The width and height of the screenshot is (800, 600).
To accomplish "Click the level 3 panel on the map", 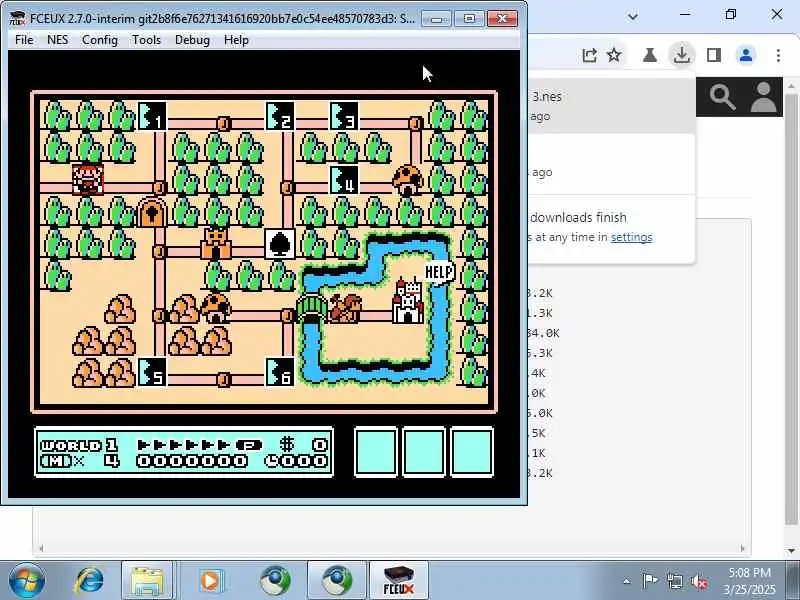I will point(344,116).
